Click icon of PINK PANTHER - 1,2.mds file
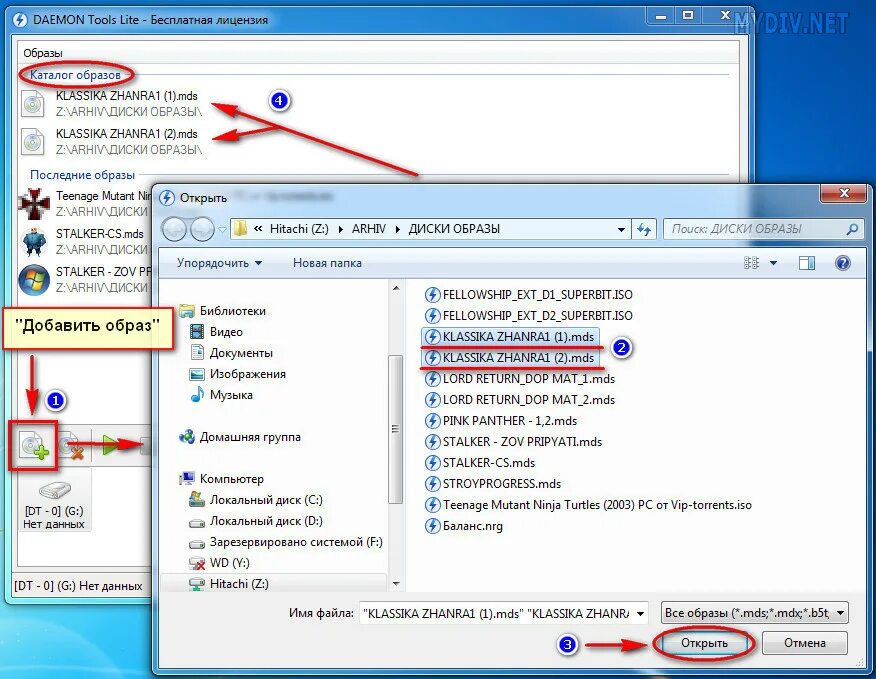Screen dimensions: 876x679 pos(432,421)
